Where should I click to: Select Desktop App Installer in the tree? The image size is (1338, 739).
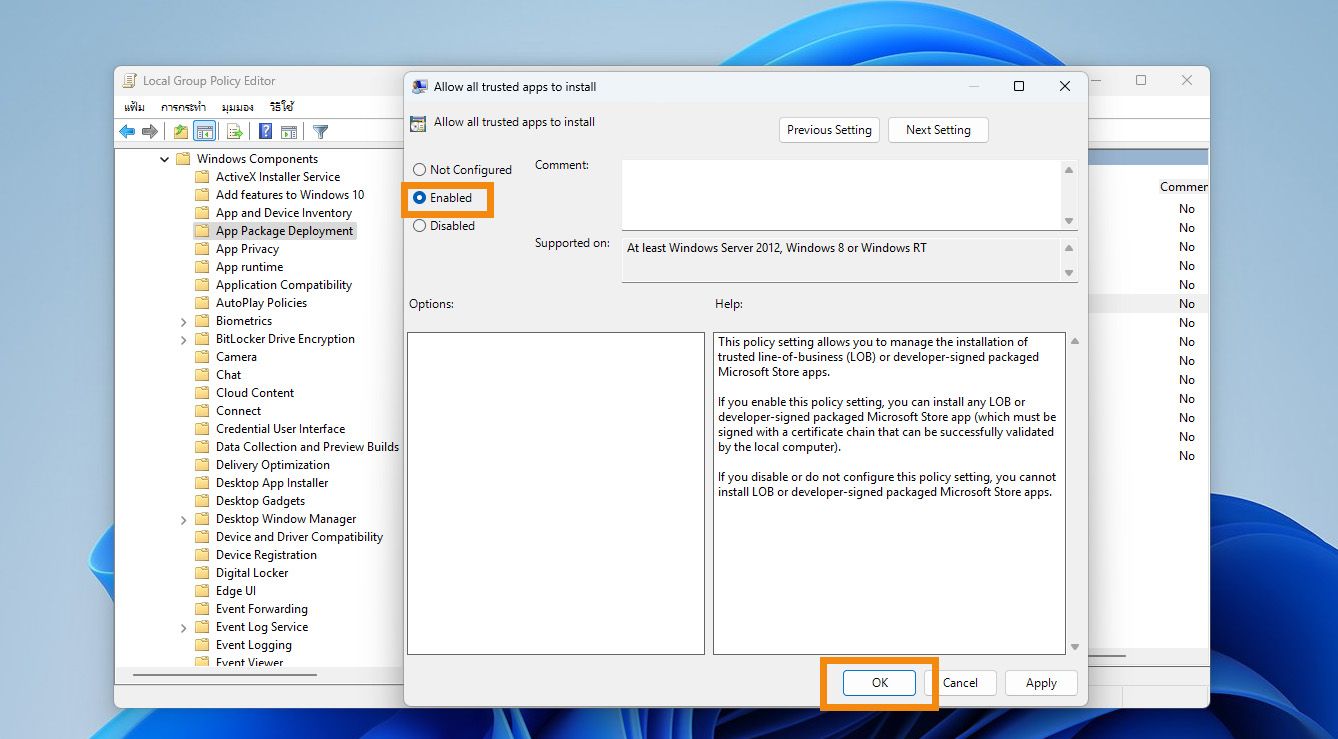coord(272,483)
